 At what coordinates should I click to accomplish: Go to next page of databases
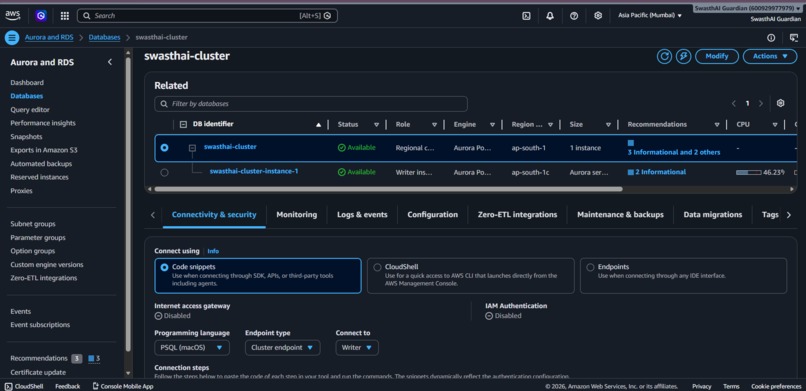pyautogui.click(x=761, y=103)
